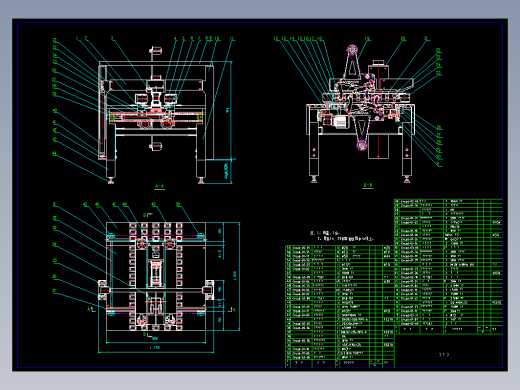The image size is (520, 390).
Task: Click the technical notes text above parts list
Action: coord(342,236)
